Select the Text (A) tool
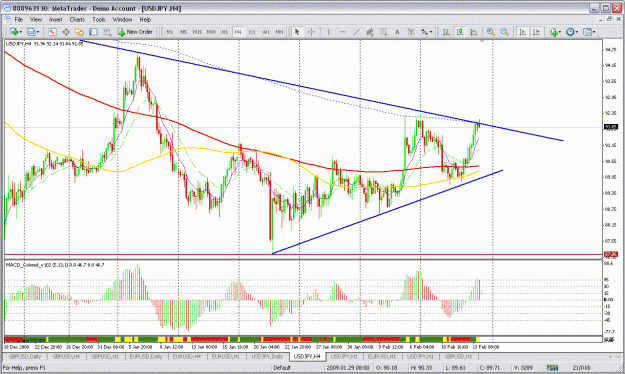Image resolution: width=625 pixels, height=374 pixels. coord(397,32)
